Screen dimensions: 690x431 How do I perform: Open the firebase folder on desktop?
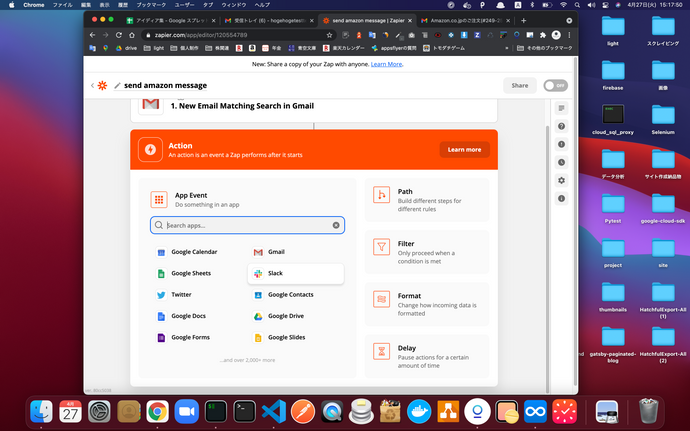[x=613, y=75]
